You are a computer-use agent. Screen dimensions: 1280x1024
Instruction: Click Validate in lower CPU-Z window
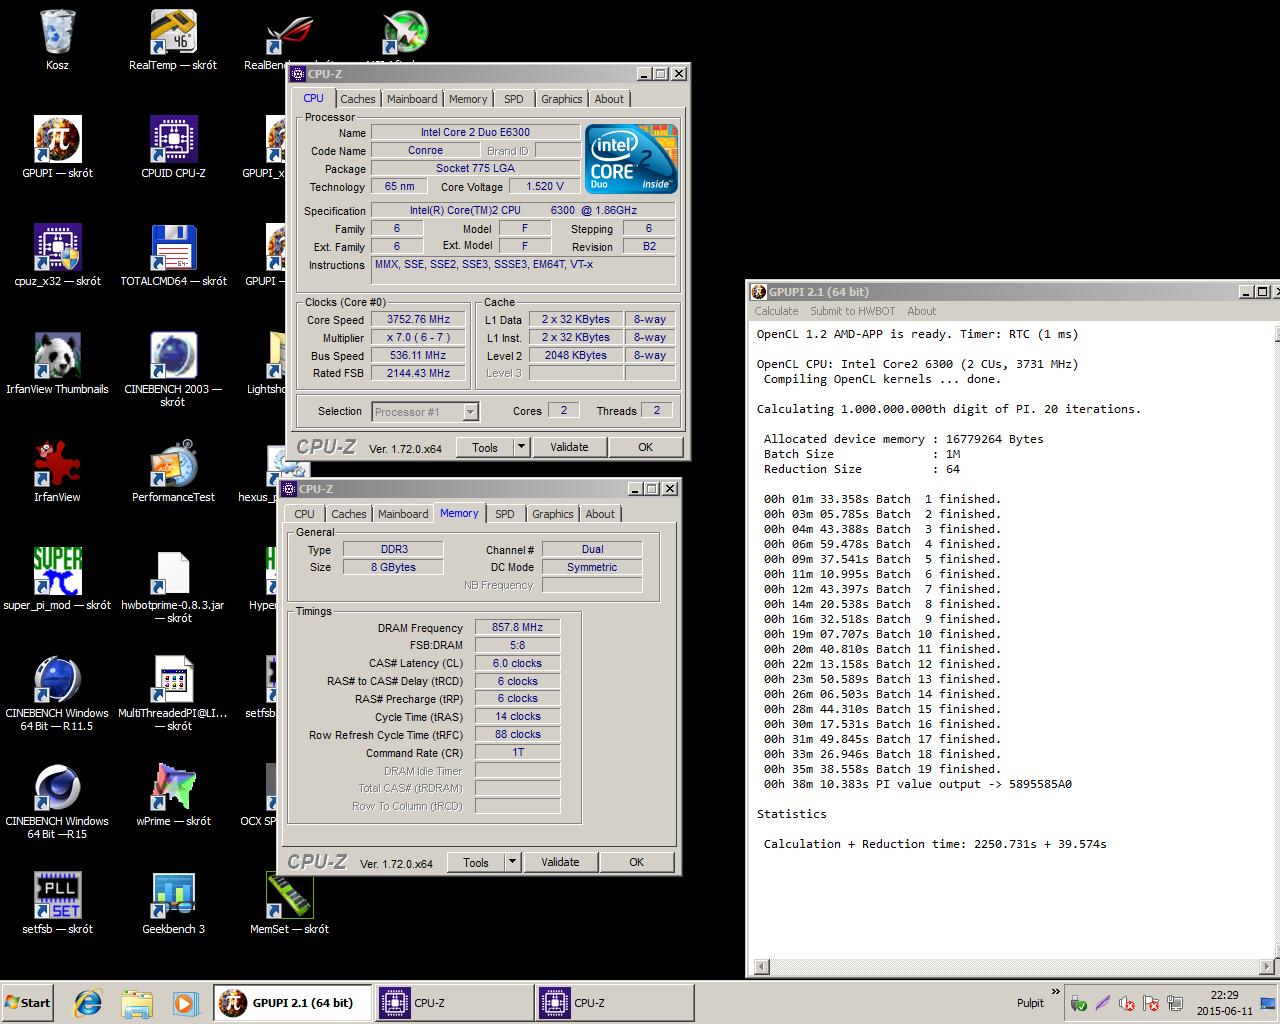(560, 862)
